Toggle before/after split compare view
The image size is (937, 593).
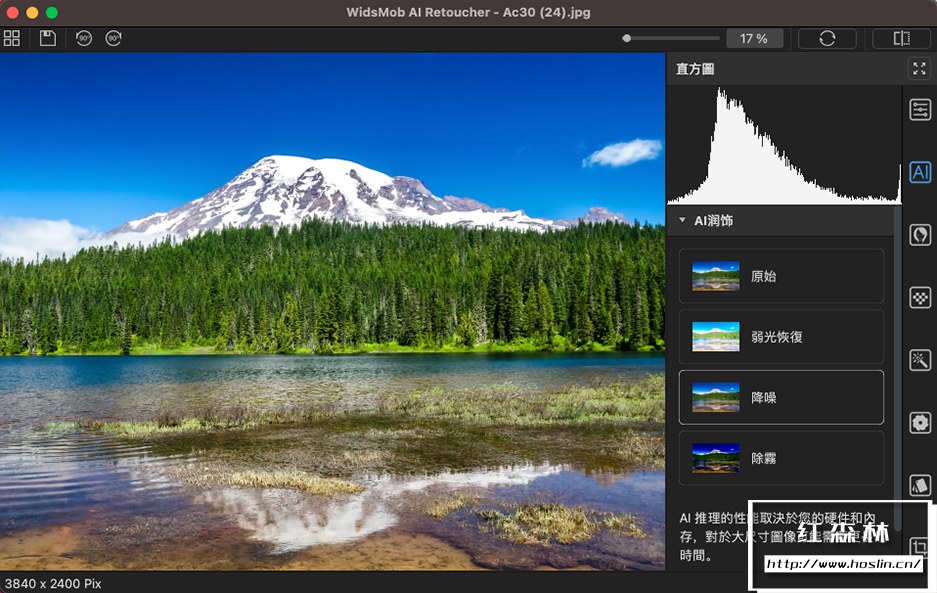[x=902, y=39]
